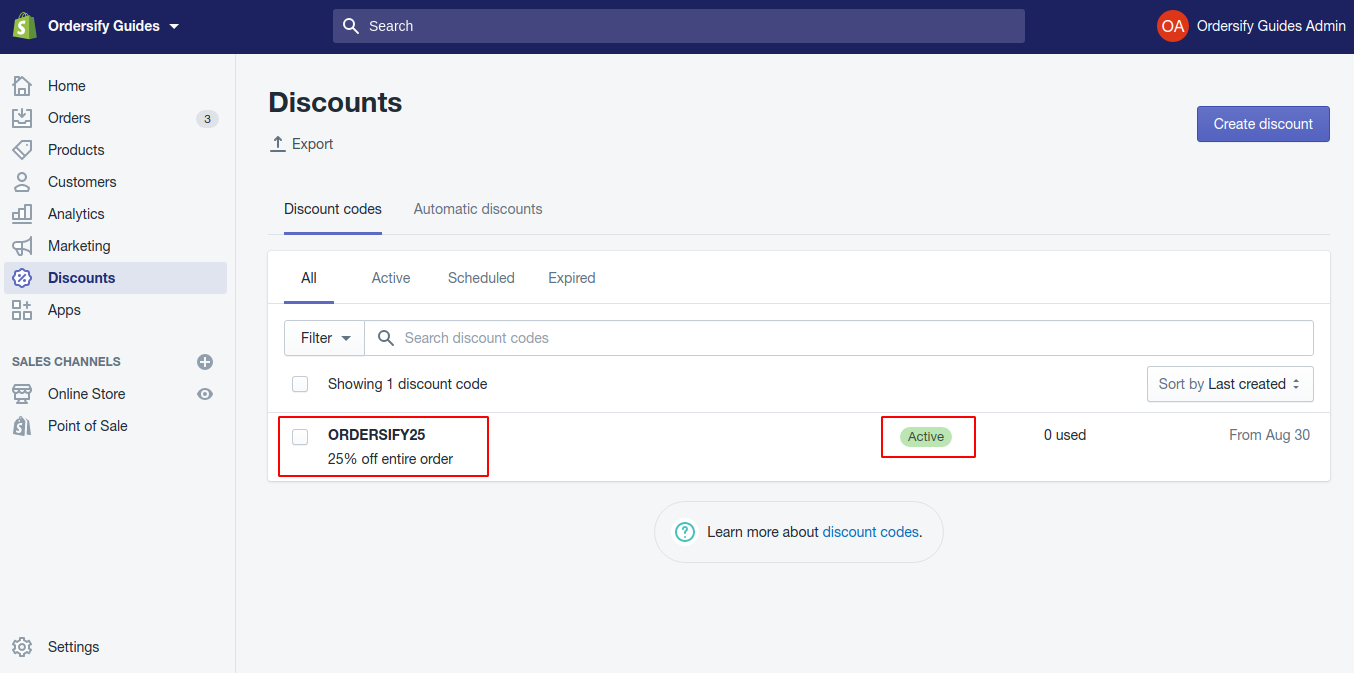The image size is (1354, 673).
Task: Switch to the Automatic discounts tab
Action: coord(478,209)
